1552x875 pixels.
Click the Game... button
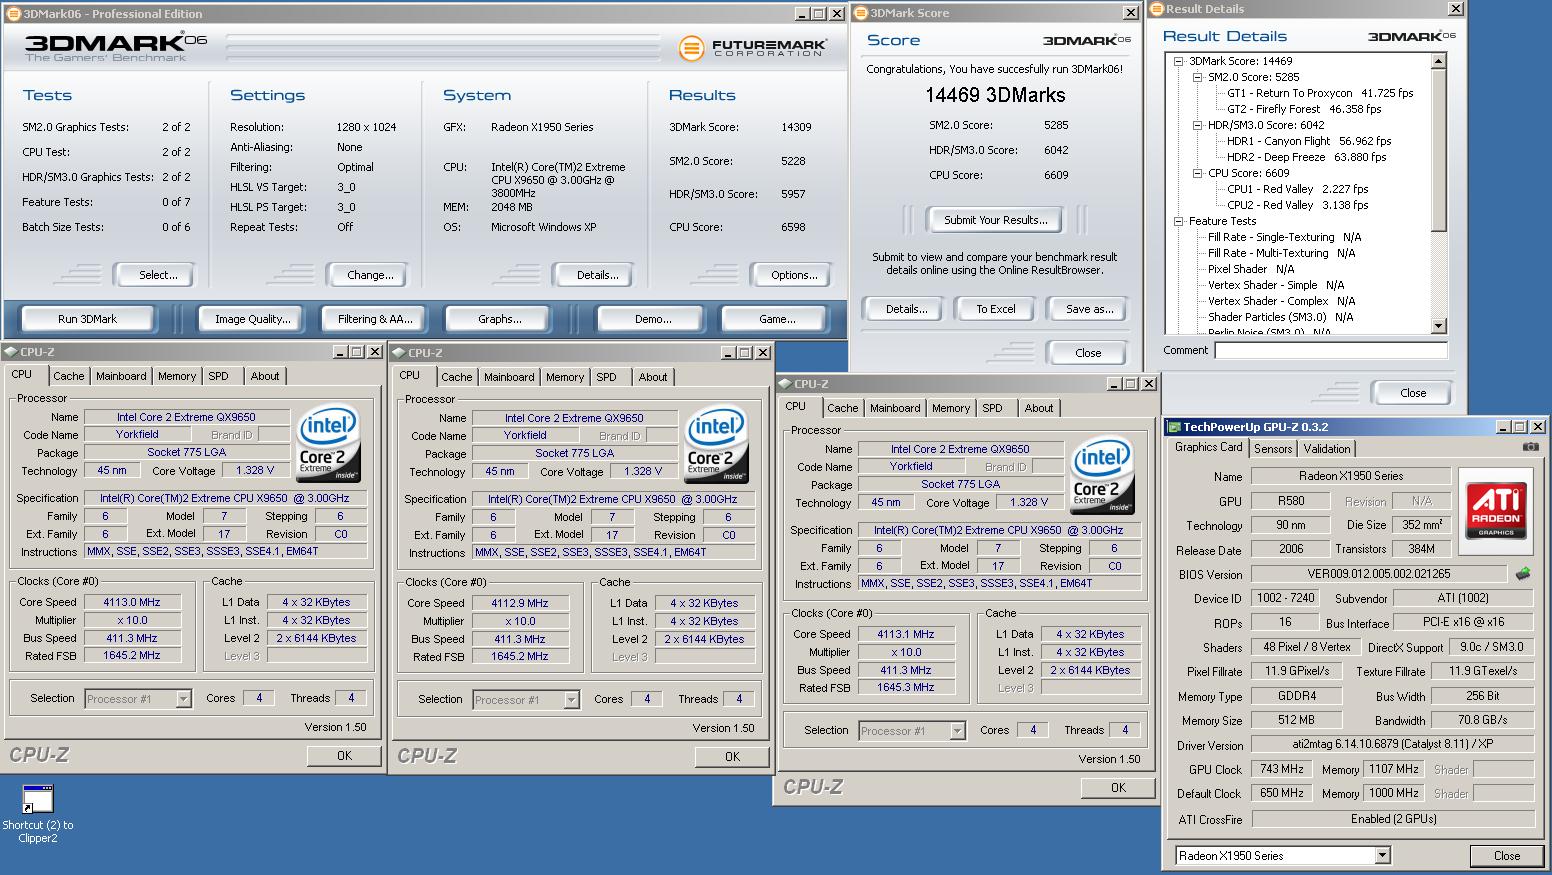tap(777, 319)
